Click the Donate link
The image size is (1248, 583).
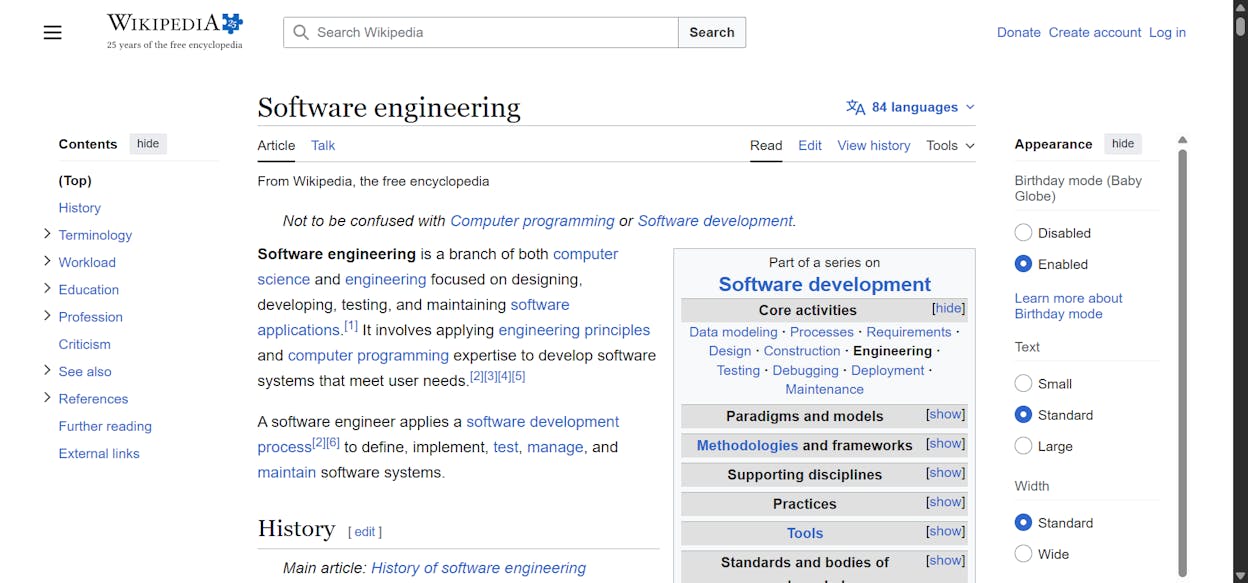(x=1019, y=32)
